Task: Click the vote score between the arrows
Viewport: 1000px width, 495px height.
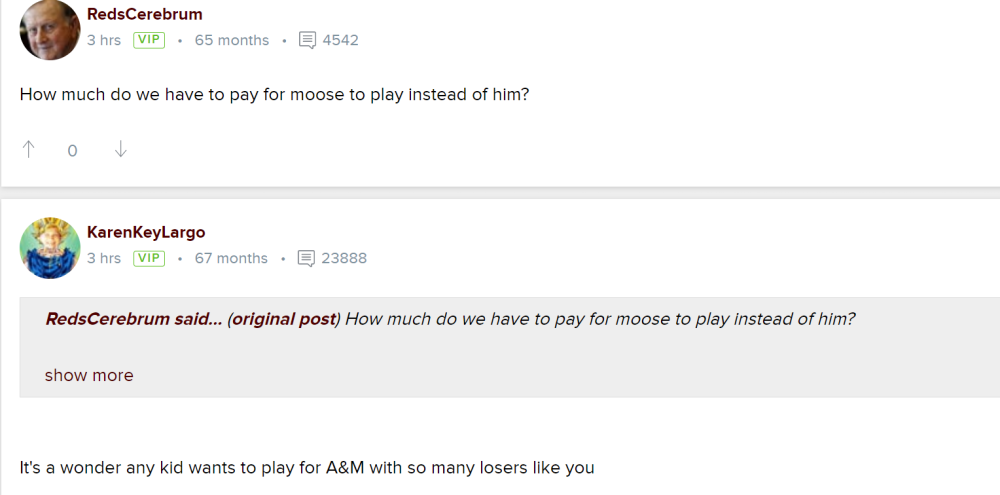Action: coord(72,151)
